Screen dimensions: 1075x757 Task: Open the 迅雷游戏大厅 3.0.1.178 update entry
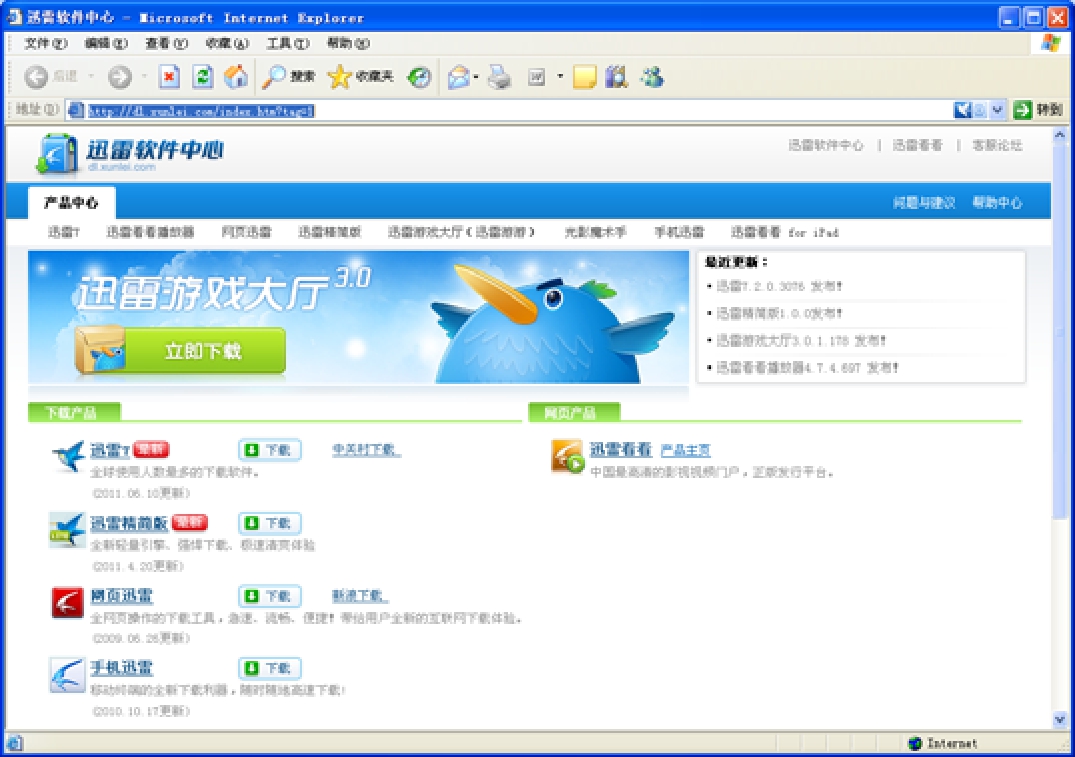pos(801,341)
